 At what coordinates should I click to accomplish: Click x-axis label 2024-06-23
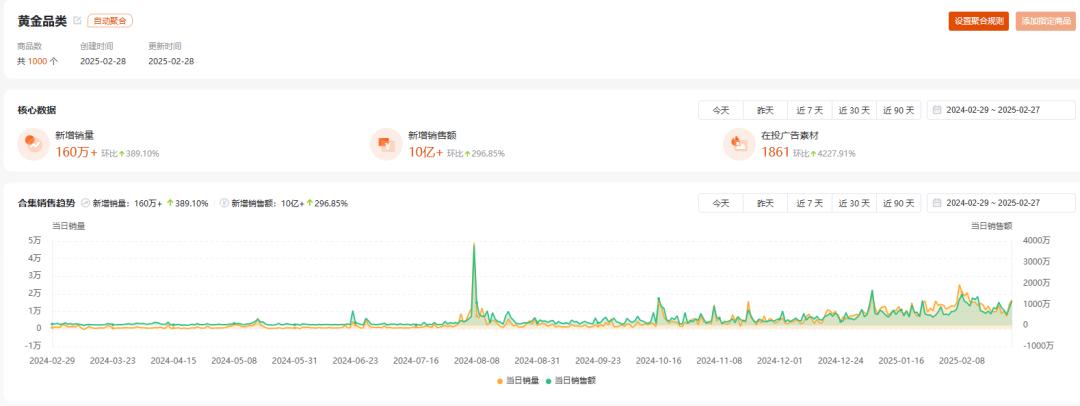click(x=355, y=360)
